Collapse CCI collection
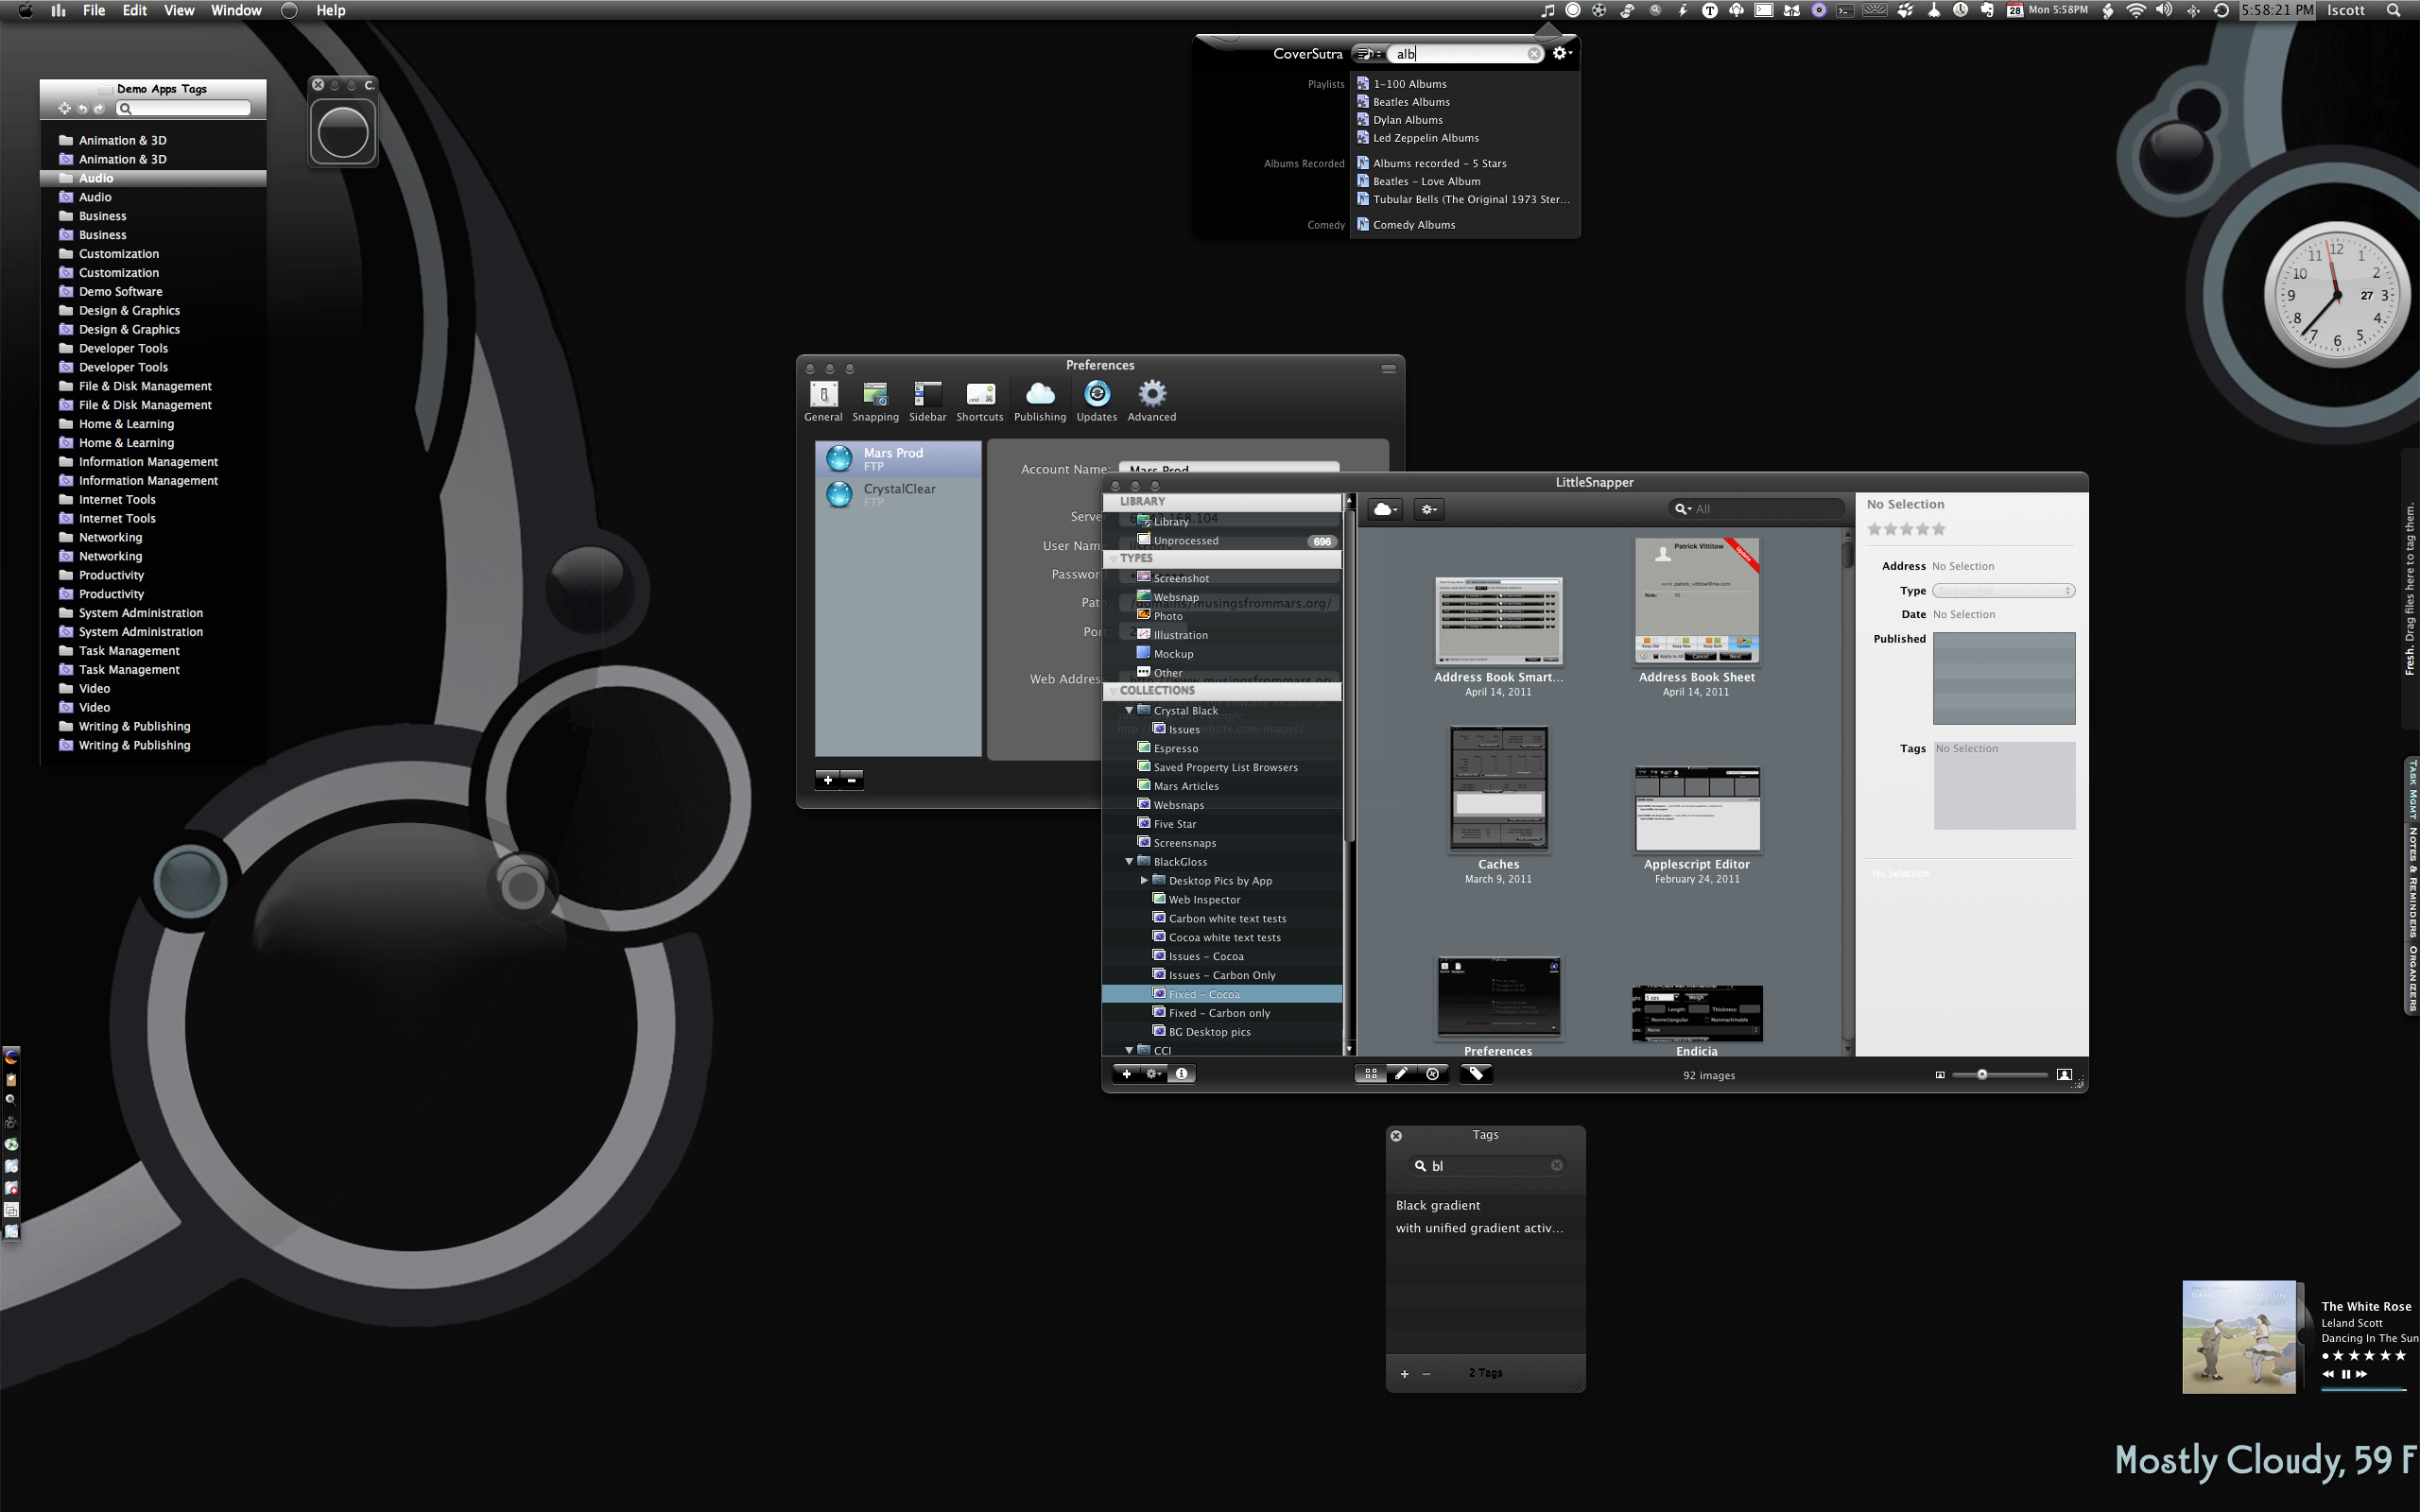2420x1512 pixels. pos(1129,1050)
